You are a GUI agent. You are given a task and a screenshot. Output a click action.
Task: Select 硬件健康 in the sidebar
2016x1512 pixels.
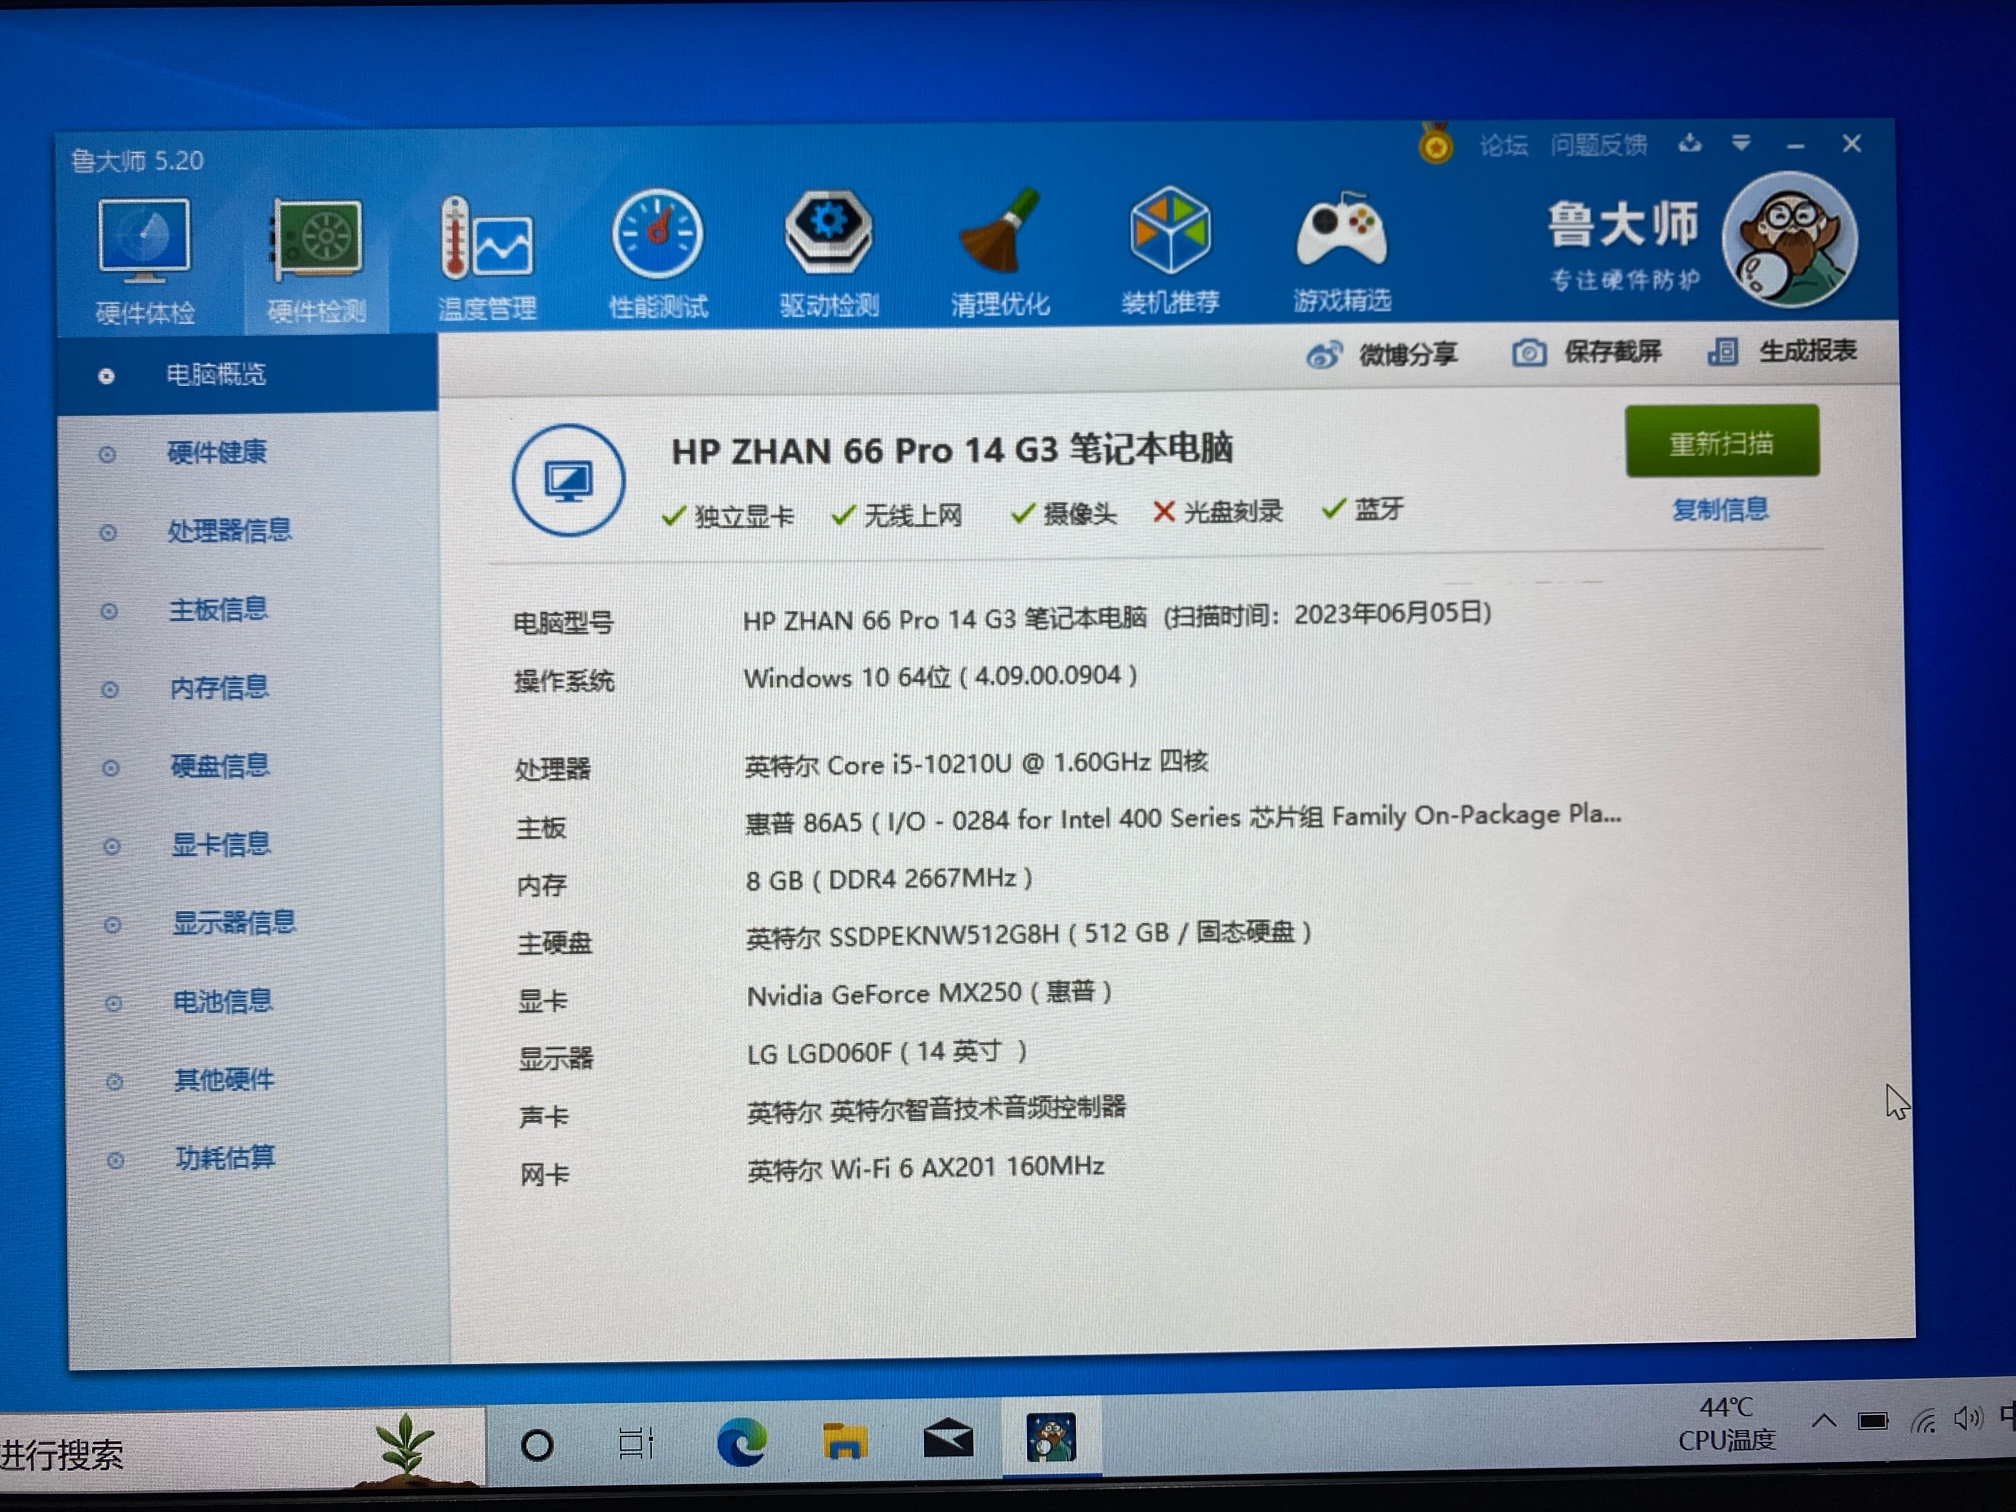216,453
